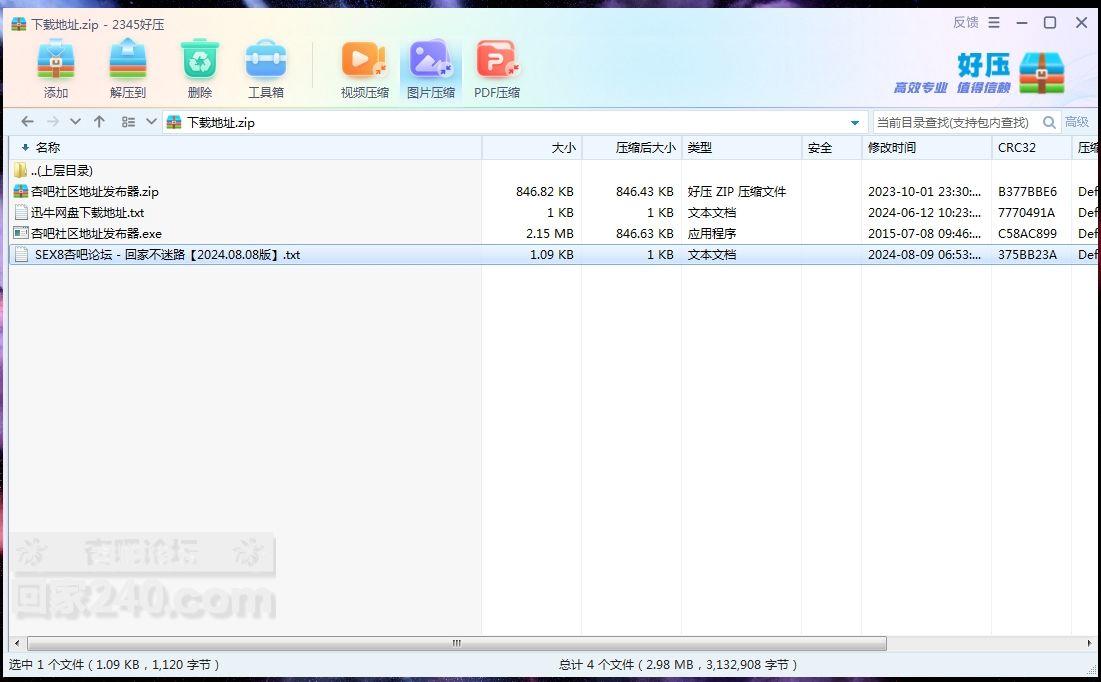
Task: Click the 总计 4 个文件 status text
Action: (x=678, y=664)
